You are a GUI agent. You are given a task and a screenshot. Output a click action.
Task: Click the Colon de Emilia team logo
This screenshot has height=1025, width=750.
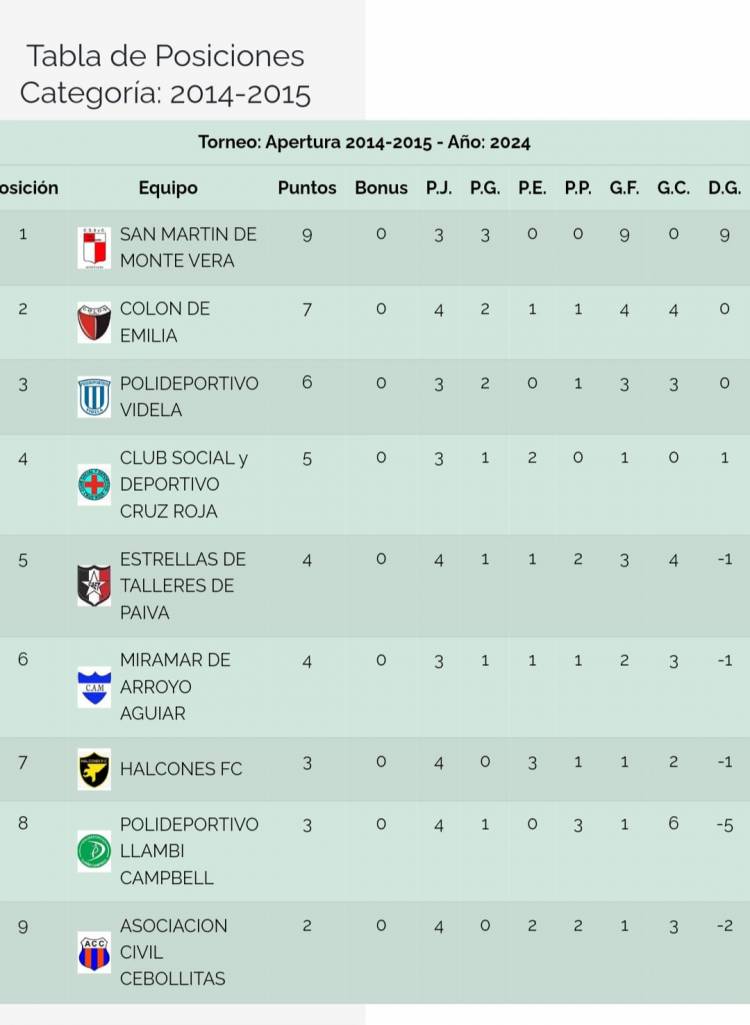coord(94,323)
